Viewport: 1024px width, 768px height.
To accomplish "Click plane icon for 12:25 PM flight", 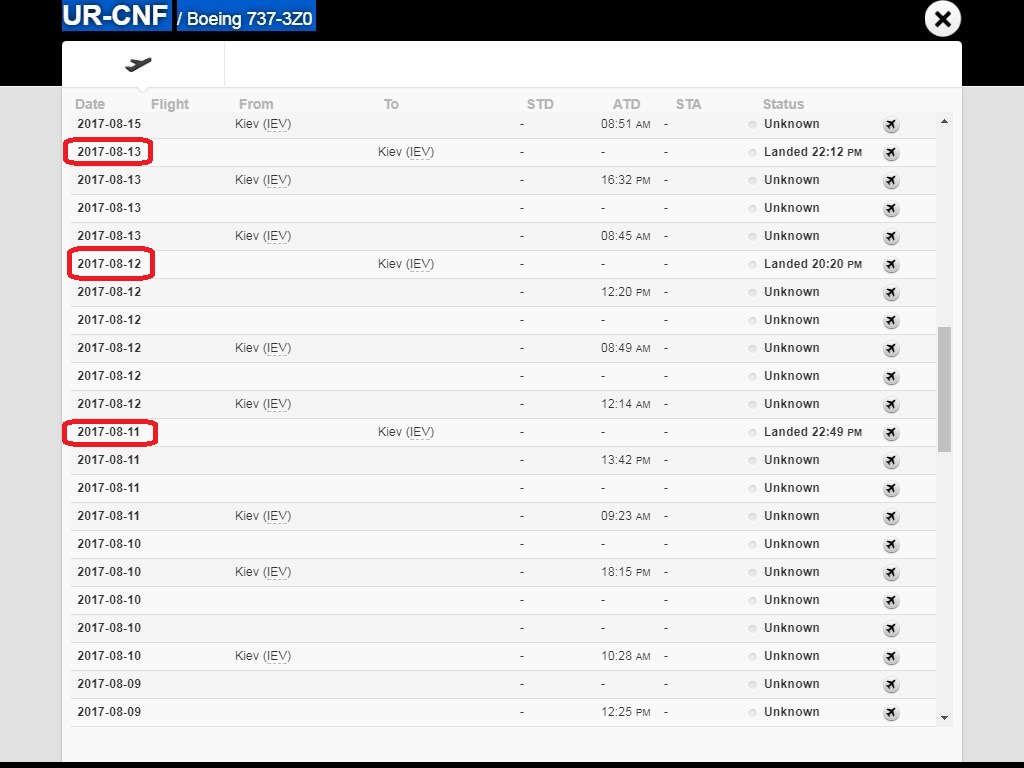I will point(891,713).
